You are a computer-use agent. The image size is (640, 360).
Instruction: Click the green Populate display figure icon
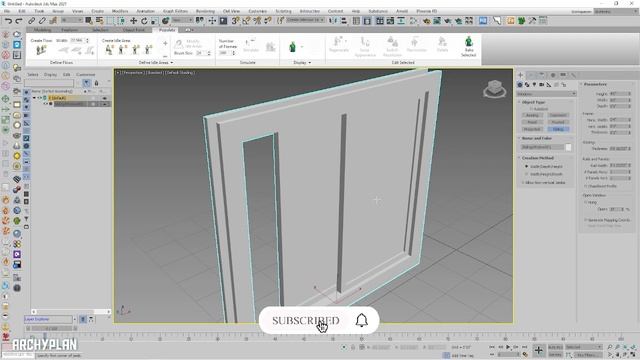292,47
